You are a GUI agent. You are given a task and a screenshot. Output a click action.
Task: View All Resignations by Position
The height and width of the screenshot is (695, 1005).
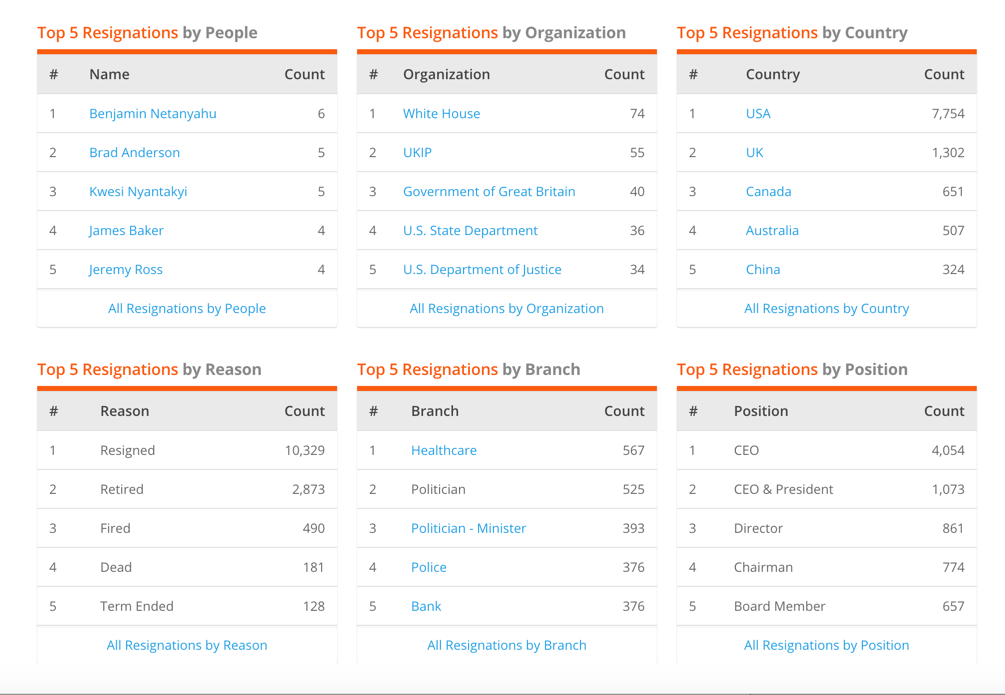[x=827, y=646]
